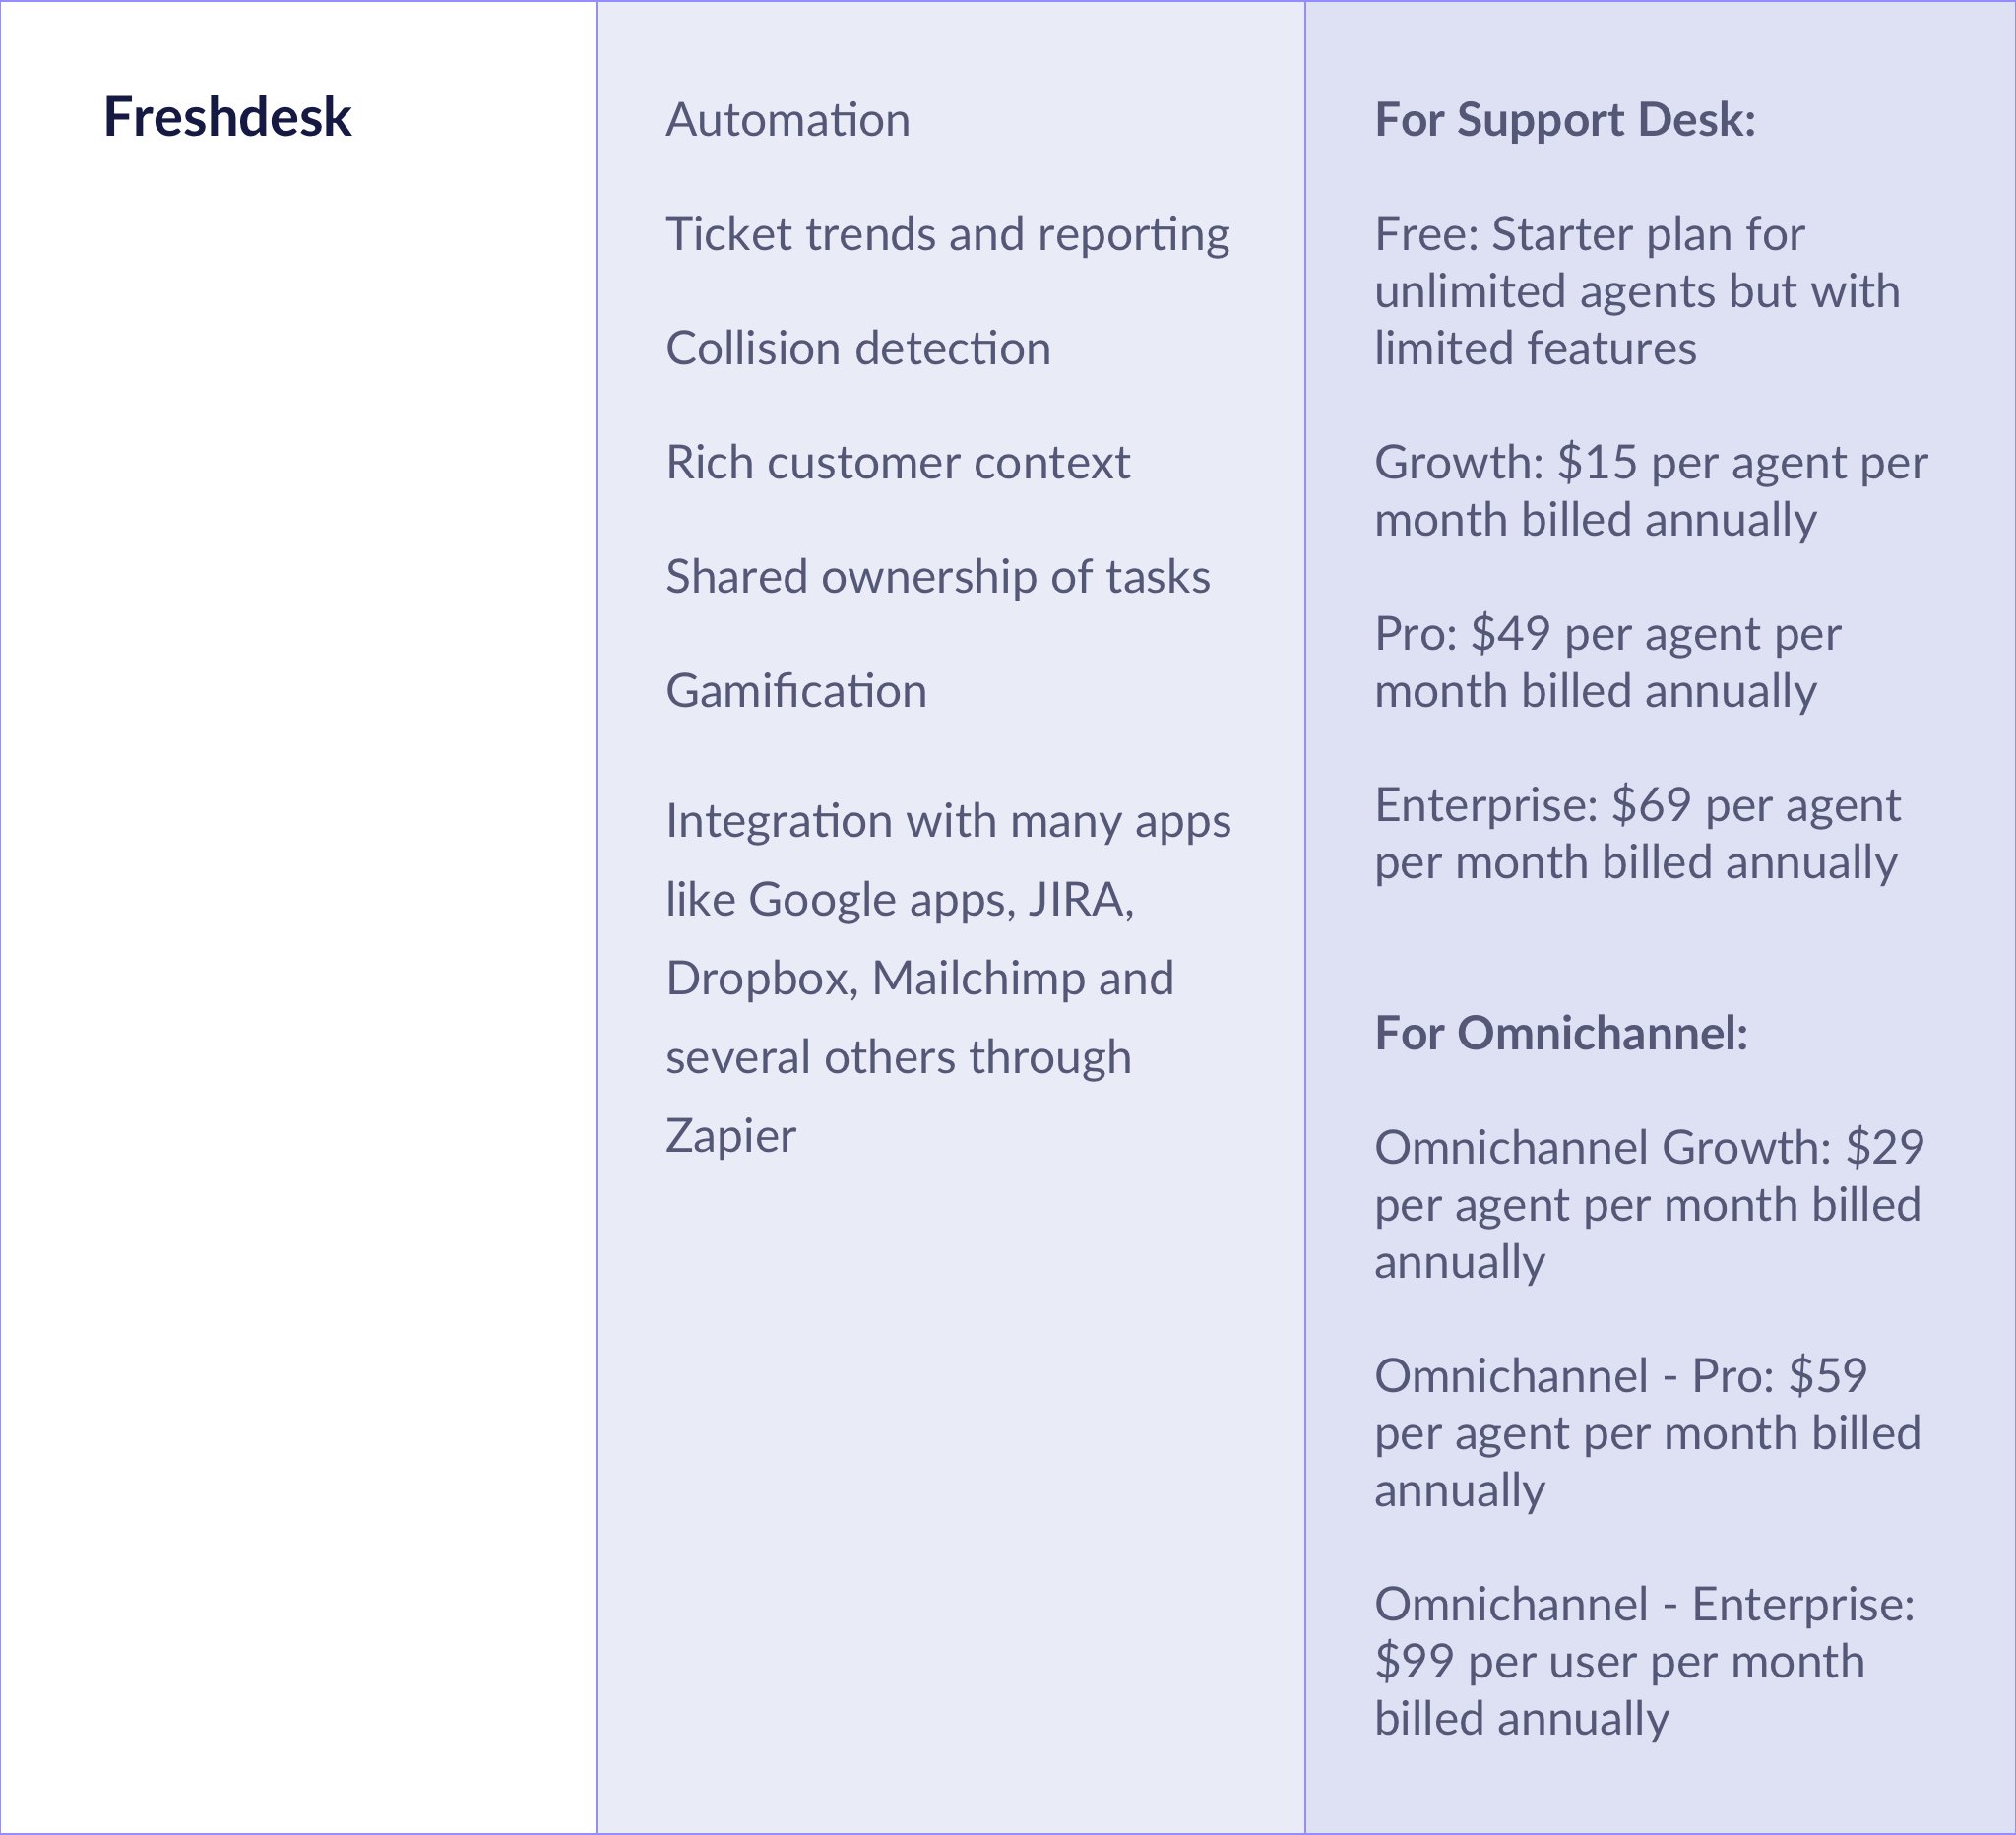Click the word Zapier
The height and width of the screenshot is (1835, 2016).
coord(730,1136)
